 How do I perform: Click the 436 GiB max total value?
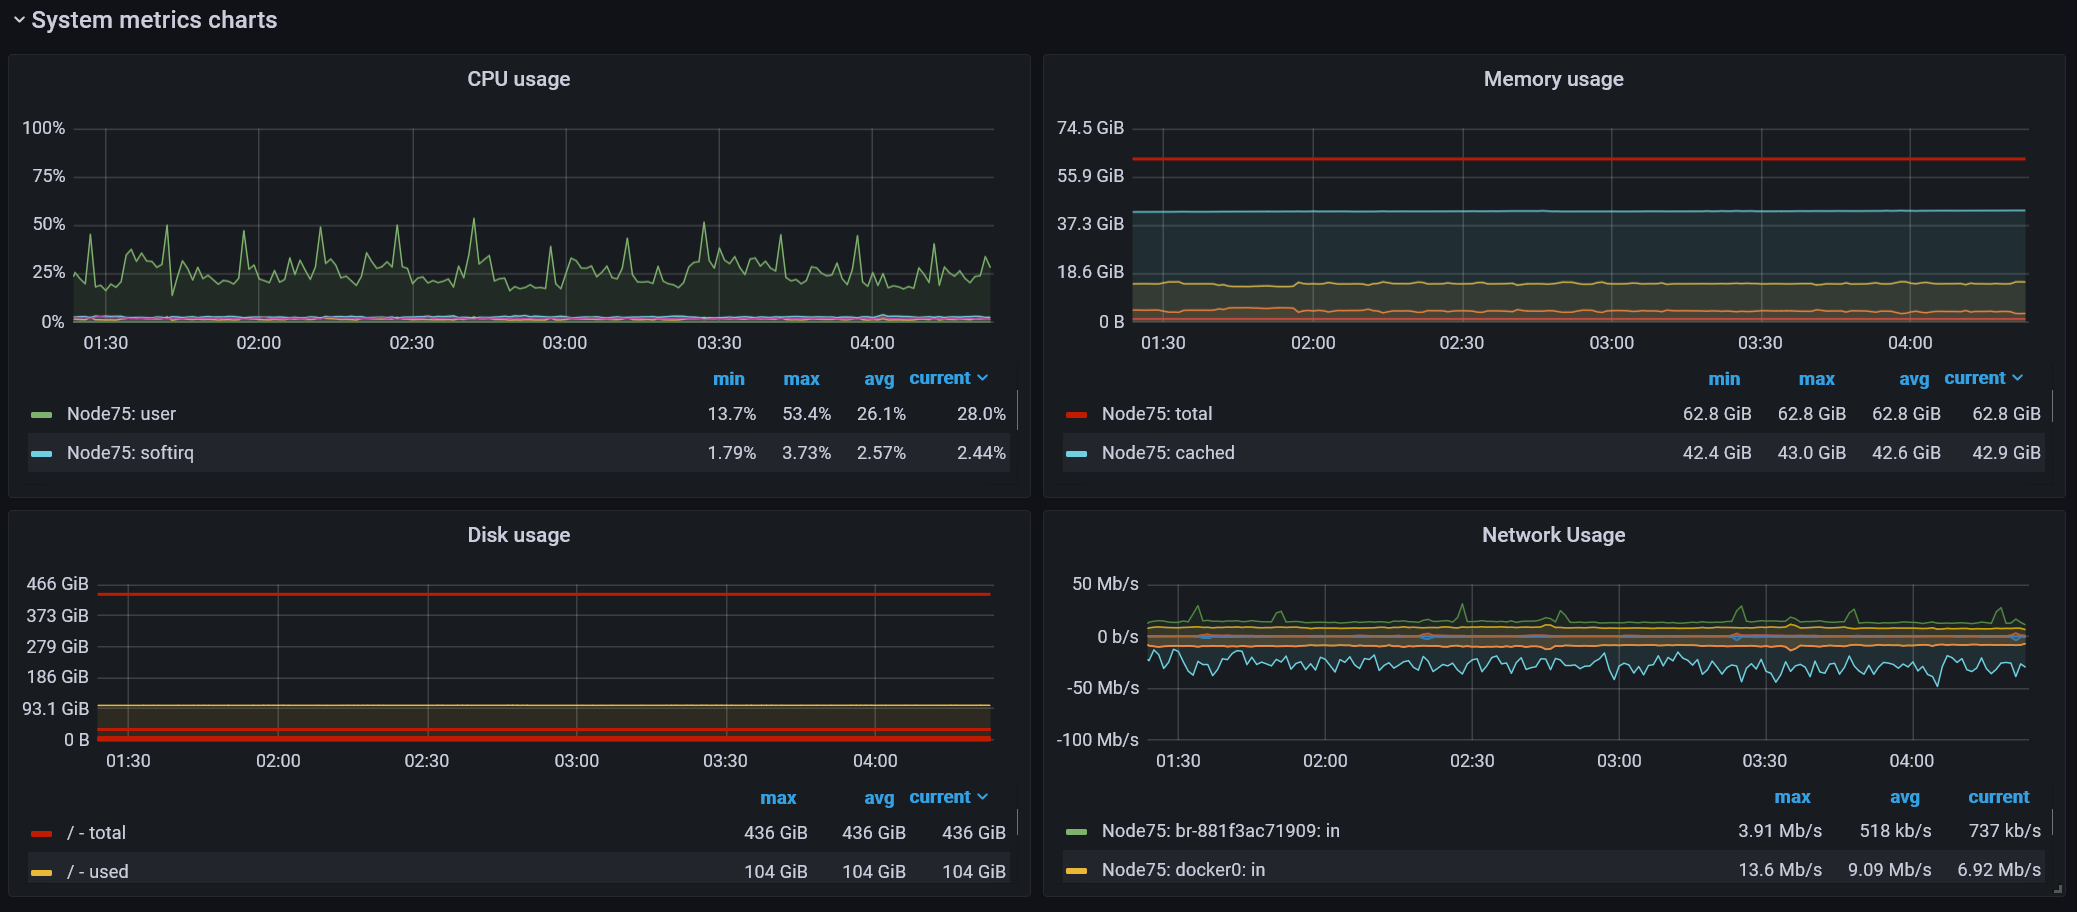776,833
